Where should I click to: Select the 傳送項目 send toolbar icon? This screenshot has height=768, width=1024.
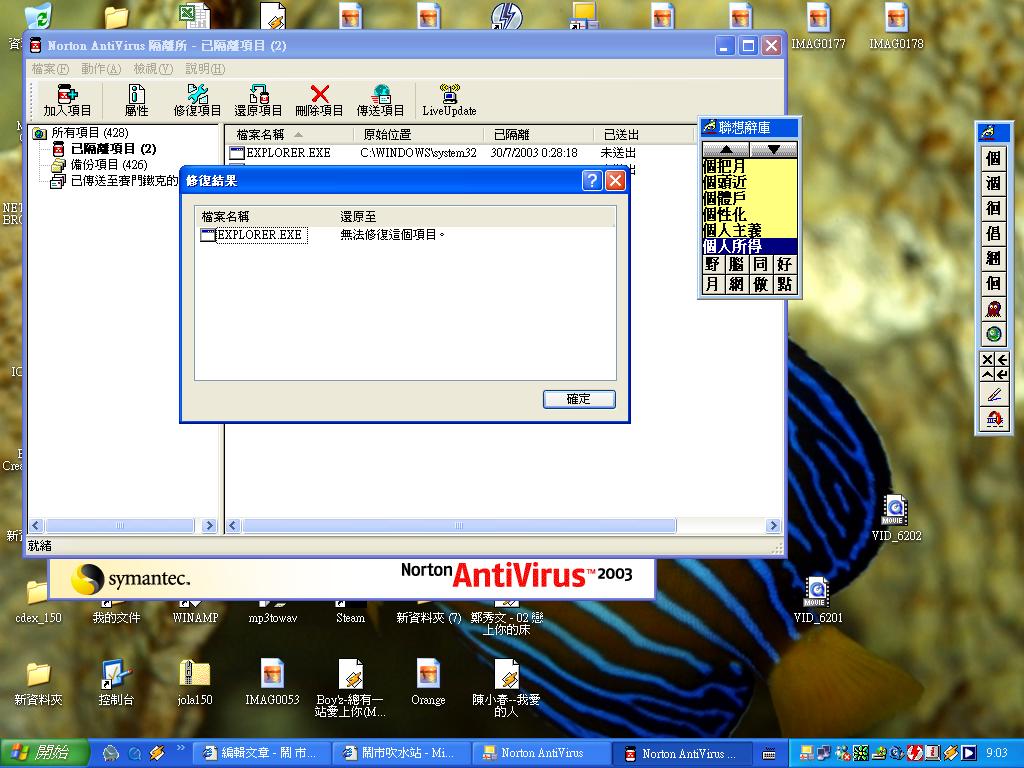coord(380,101)
